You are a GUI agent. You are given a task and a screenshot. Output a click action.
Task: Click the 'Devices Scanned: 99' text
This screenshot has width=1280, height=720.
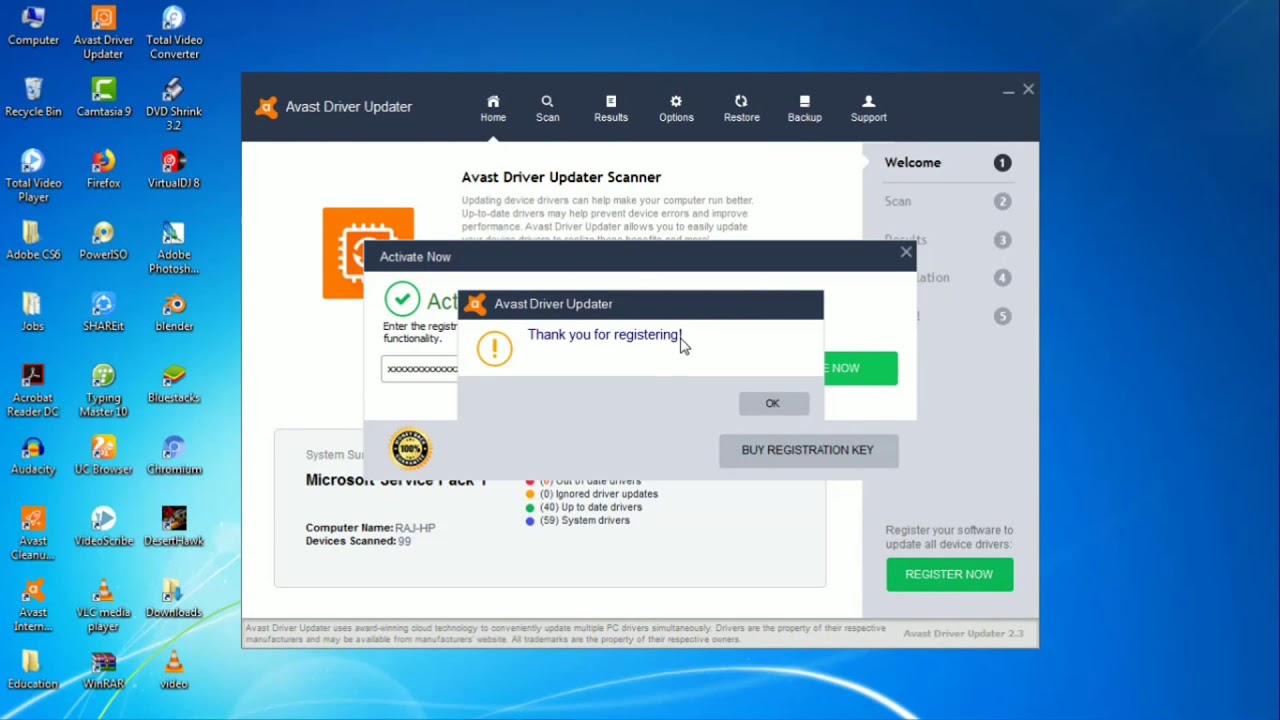(358, 541)
